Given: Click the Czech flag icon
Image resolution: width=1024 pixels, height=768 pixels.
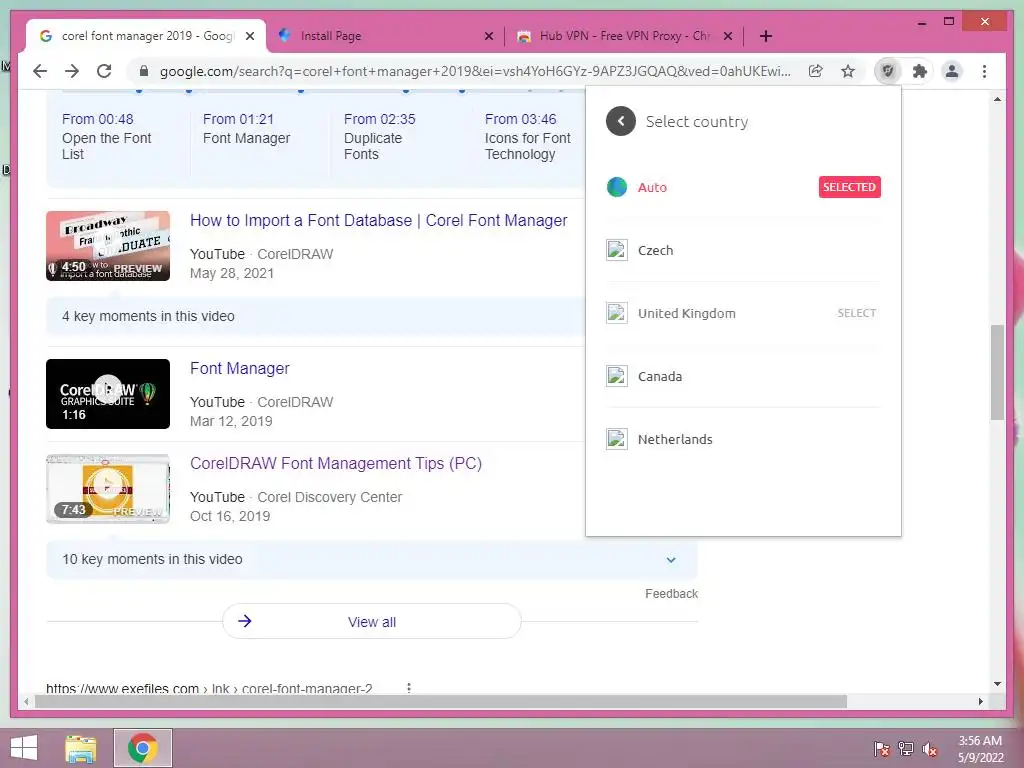Looking at the screenshot, I should tap(616, 250).
